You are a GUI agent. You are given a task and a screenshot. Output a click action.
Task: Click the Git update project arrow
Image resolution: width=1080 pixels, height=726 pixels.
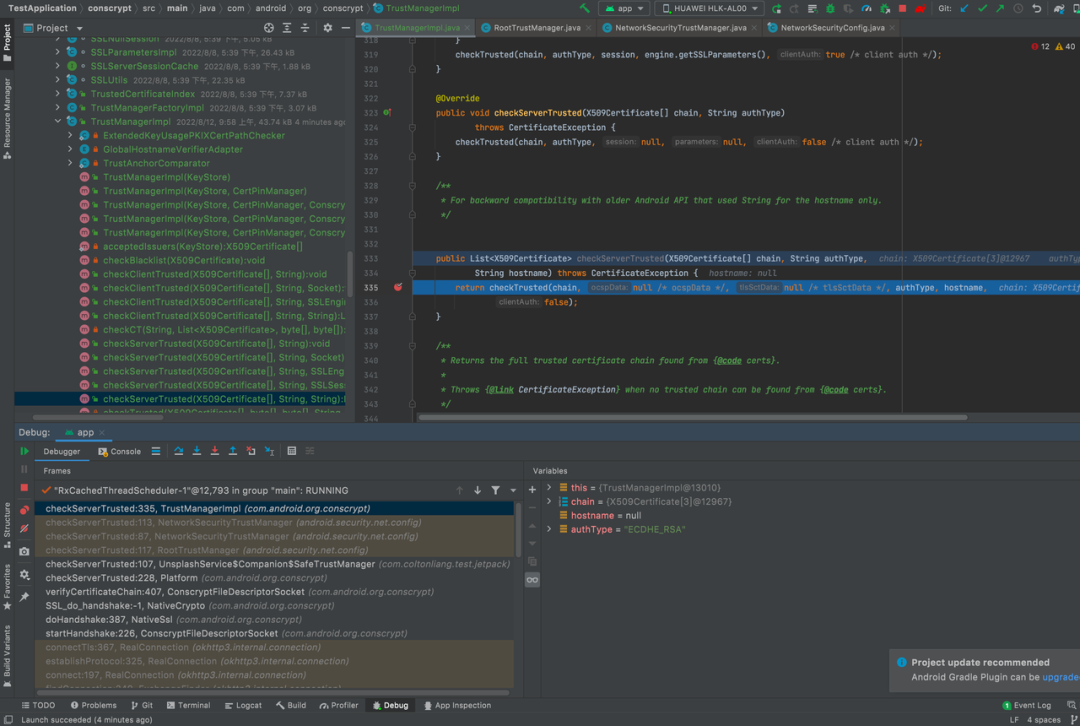click(964, 8)
